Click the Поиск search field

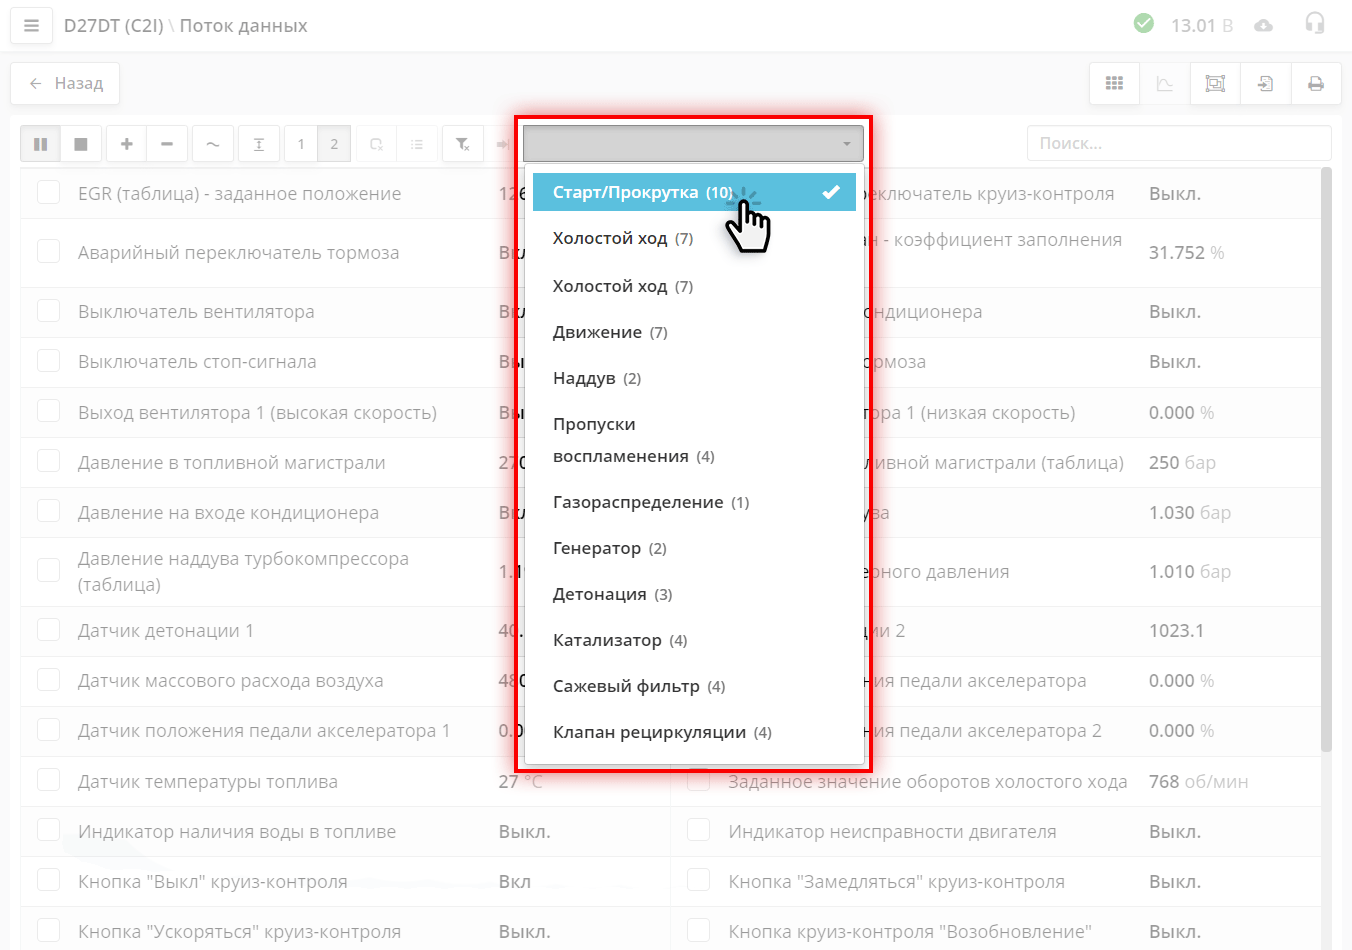pos(1178,143)
